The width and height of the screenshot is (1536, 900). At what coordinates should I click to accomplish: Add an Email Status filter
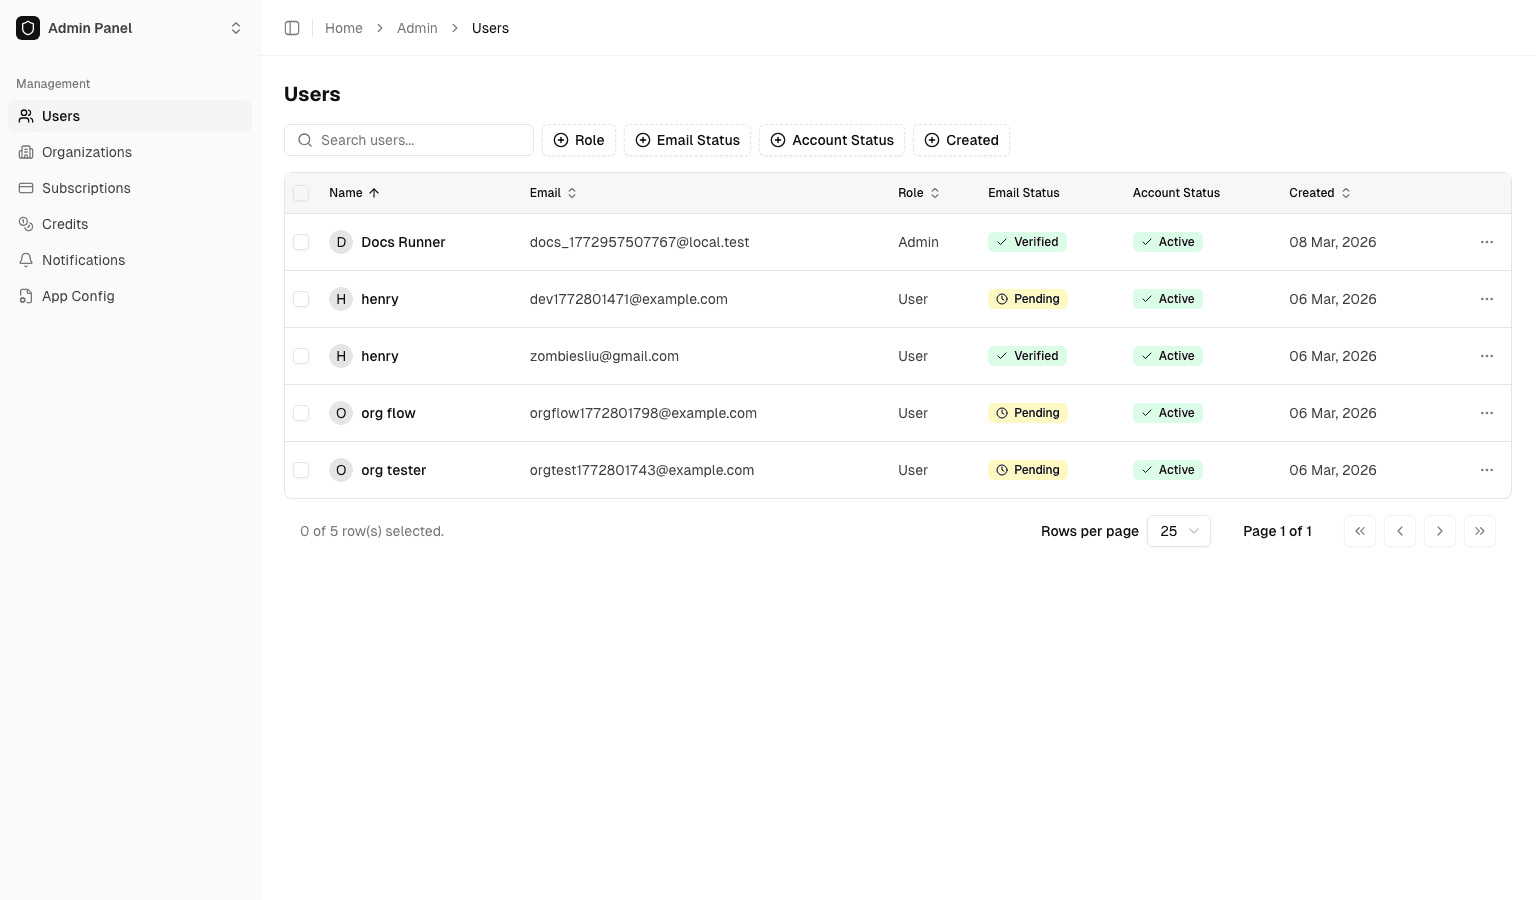(x=687, y=140)
